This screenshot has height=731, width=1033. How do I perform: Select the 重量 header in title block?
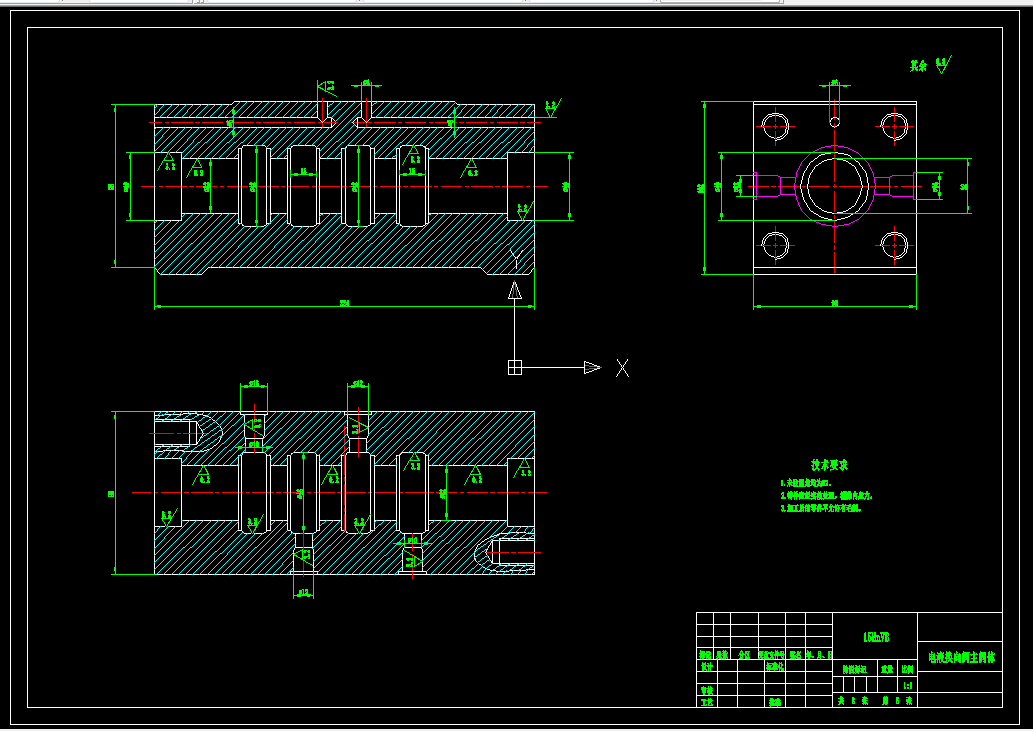[887, 669]
